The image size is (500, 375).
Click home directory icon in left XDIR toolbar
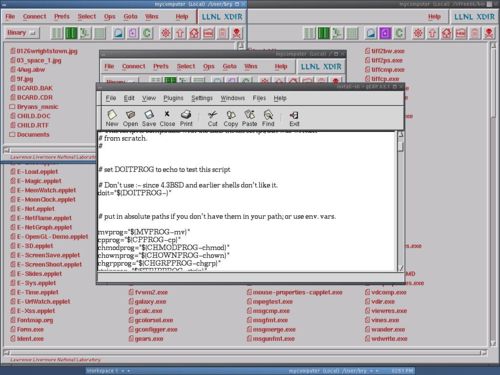pyautogui.click(x=195, y=33)
